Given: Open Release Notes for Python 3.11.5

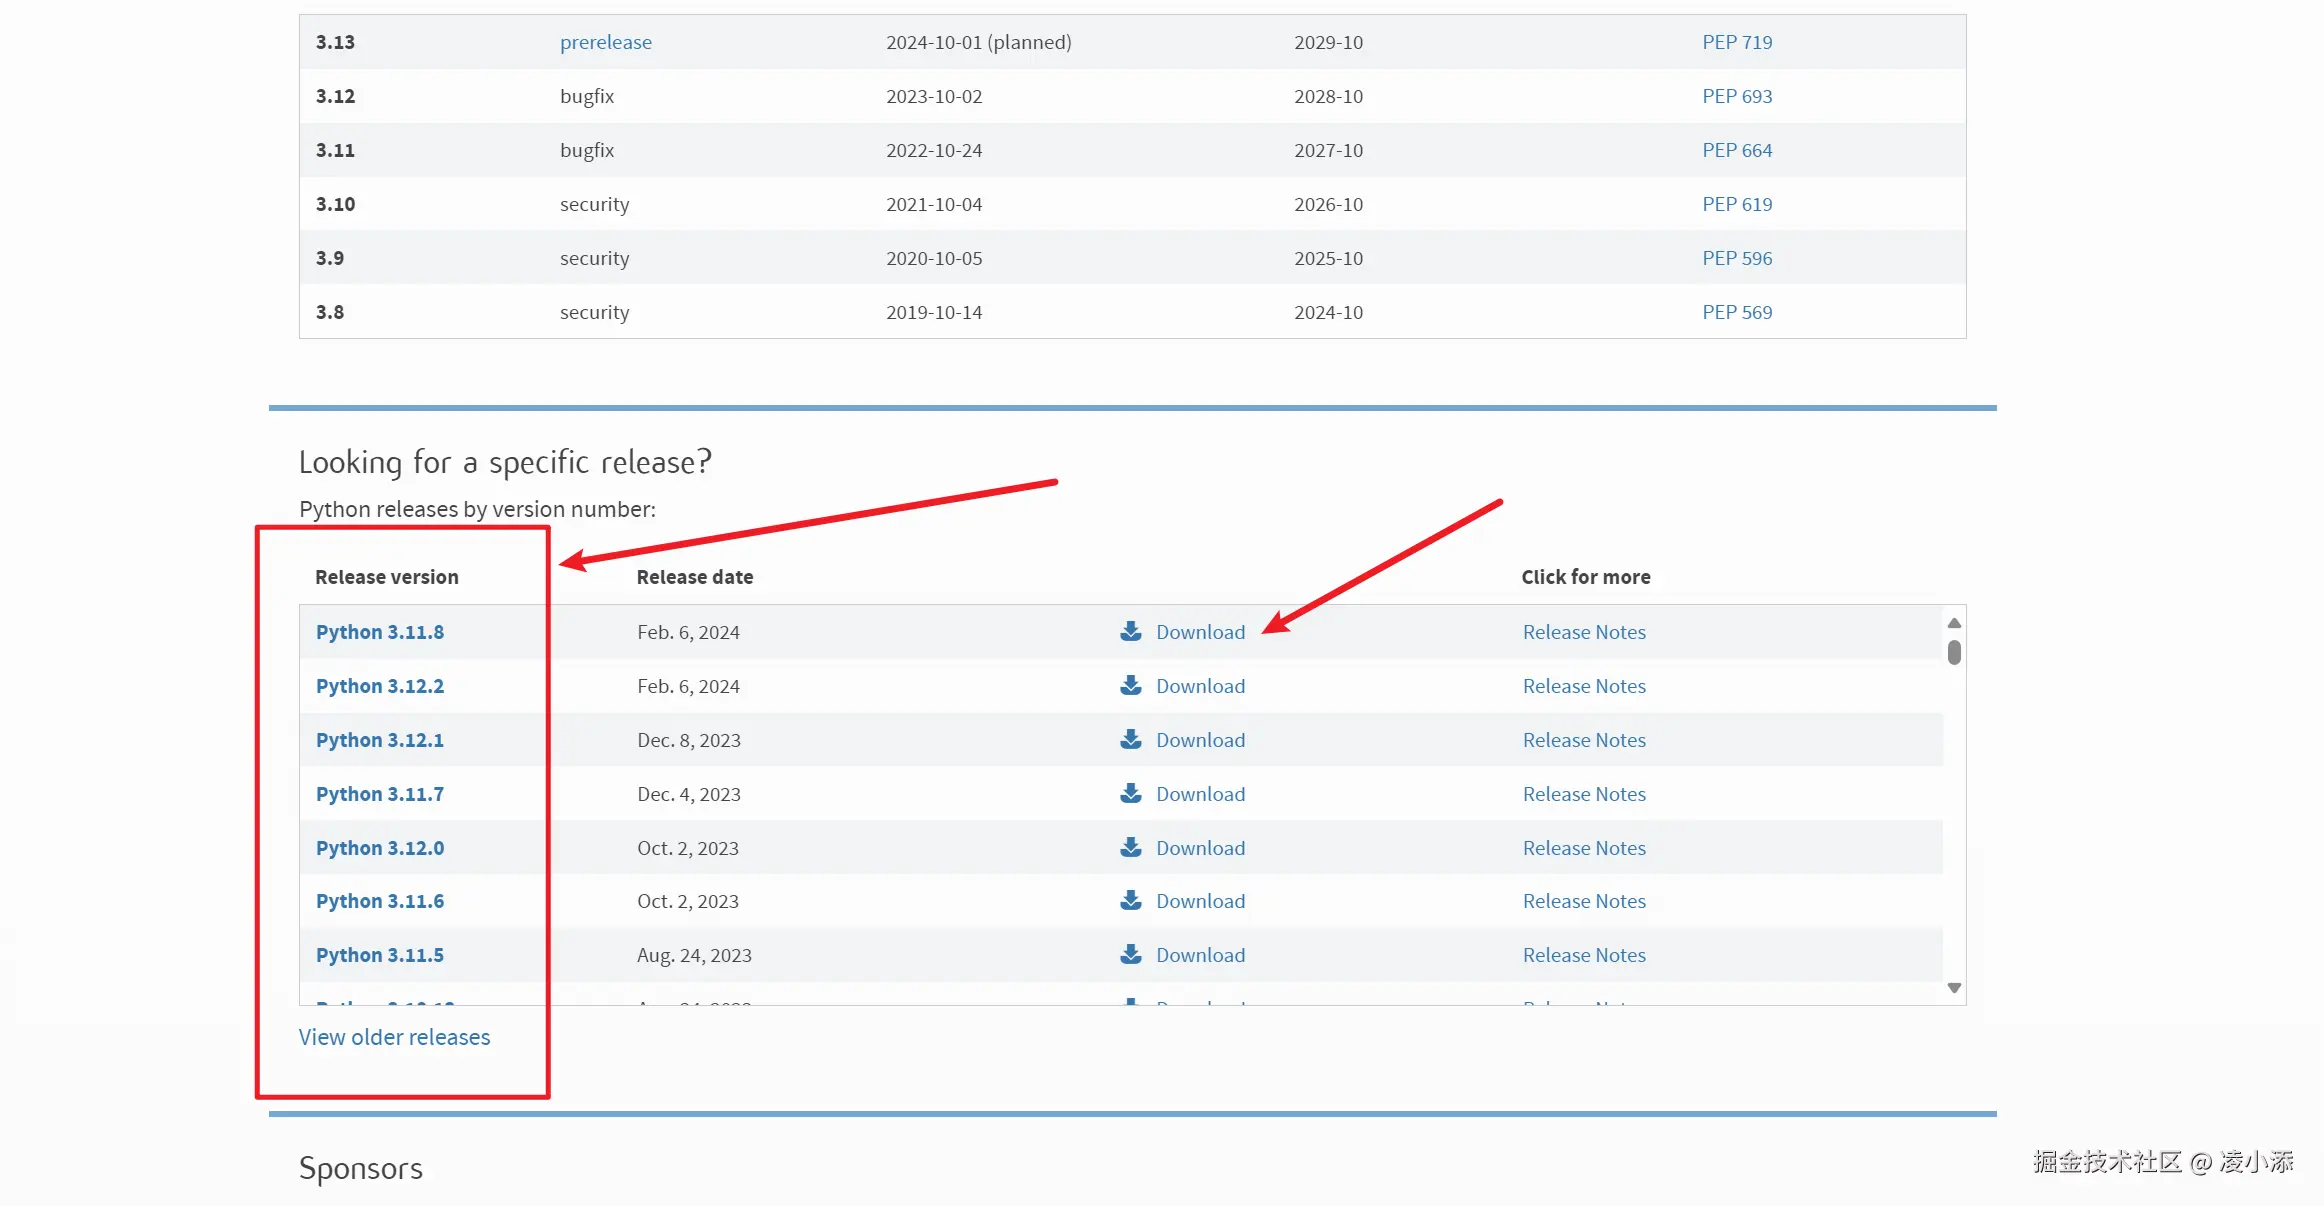Looking at the screenshot, I should coord(1583,955).
